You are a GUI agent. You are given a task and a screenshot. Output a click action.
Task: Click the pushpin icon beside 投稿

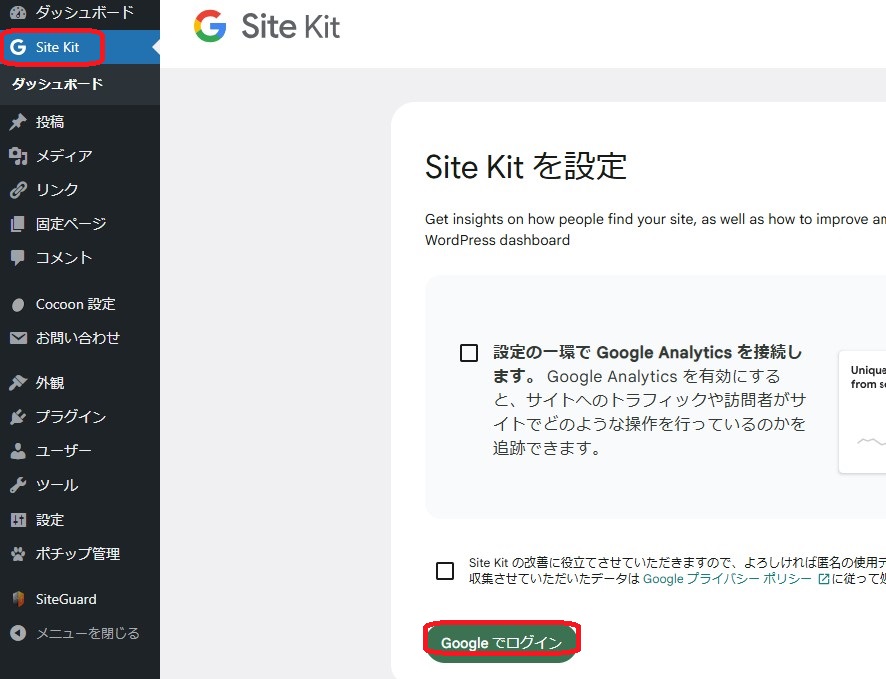coord(18,122)
